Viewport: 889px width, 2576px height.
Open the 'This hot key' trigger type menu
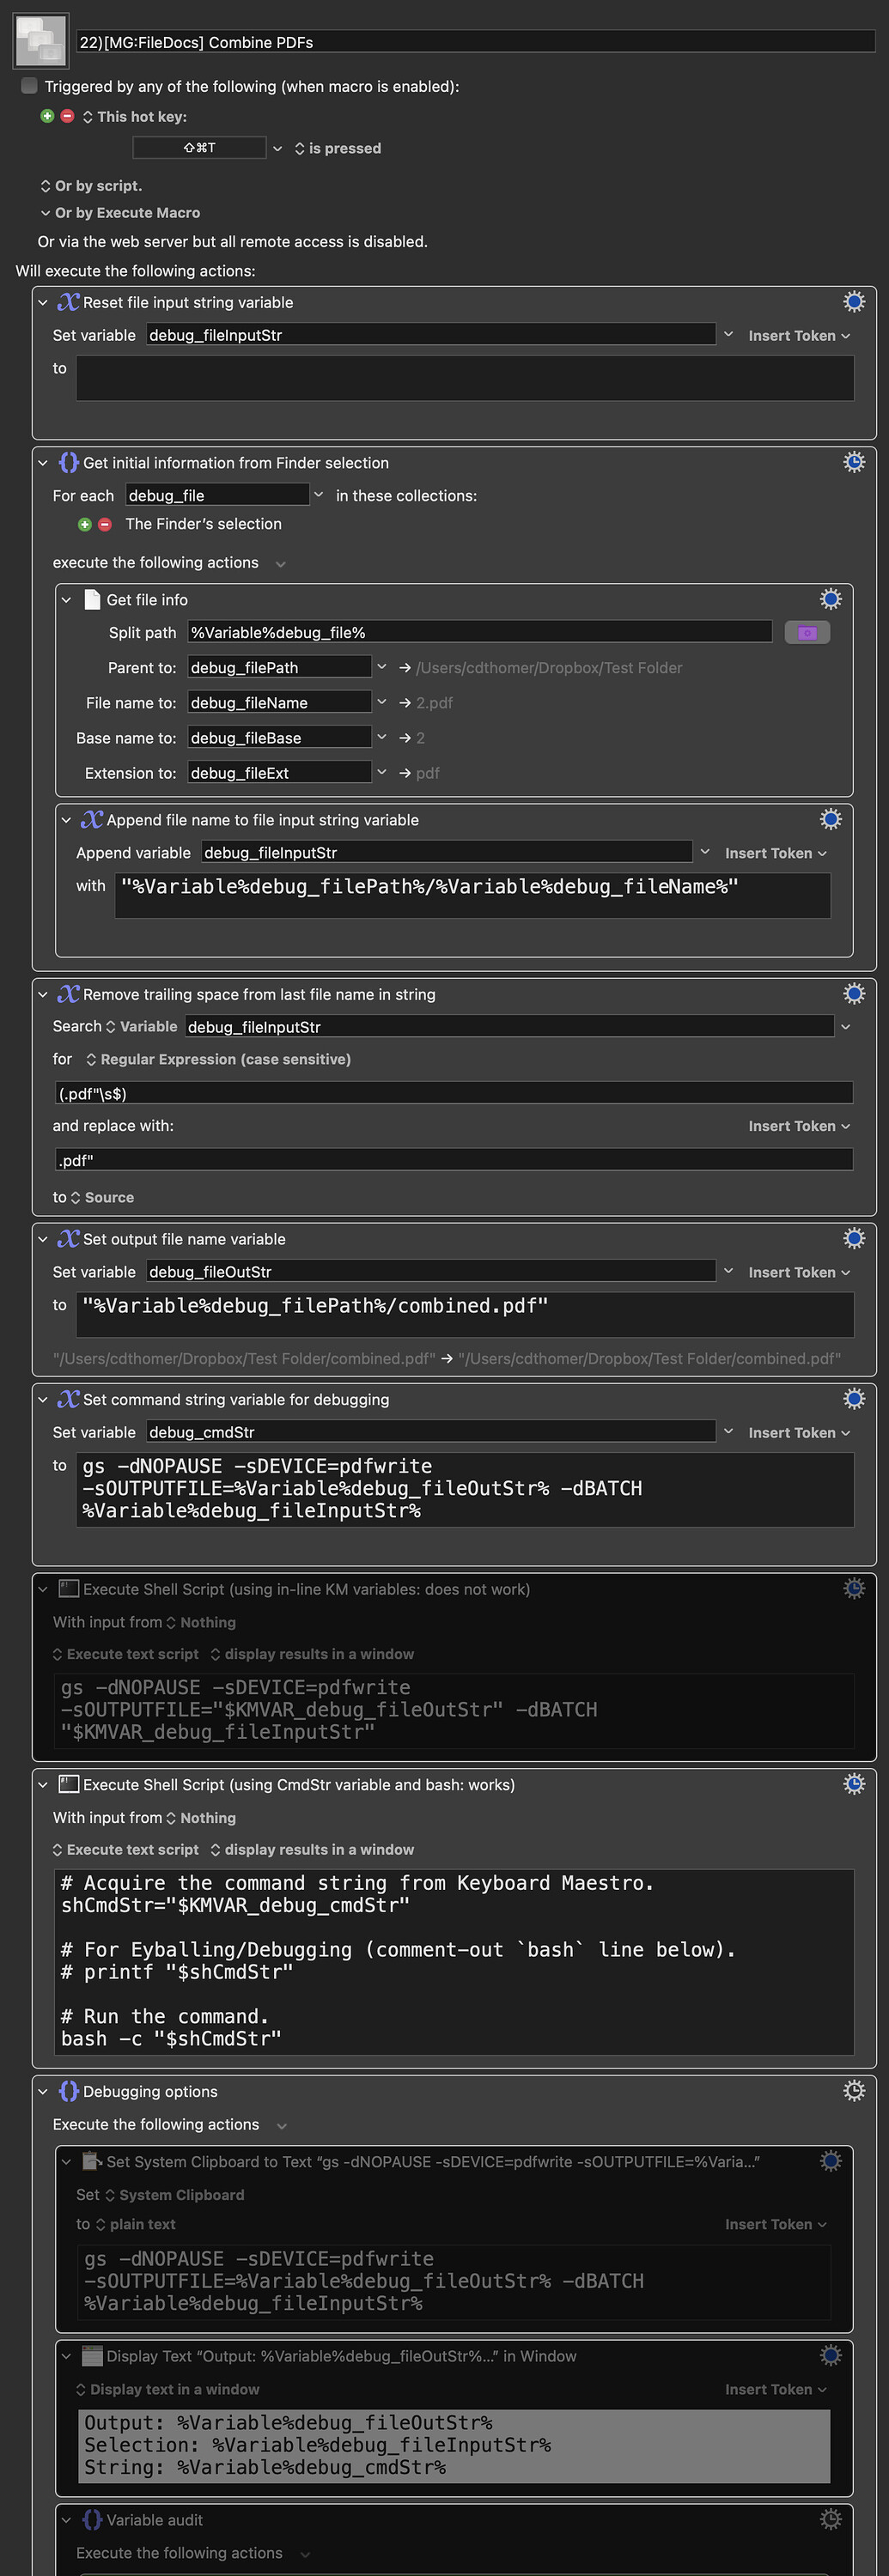click(135, 117)
